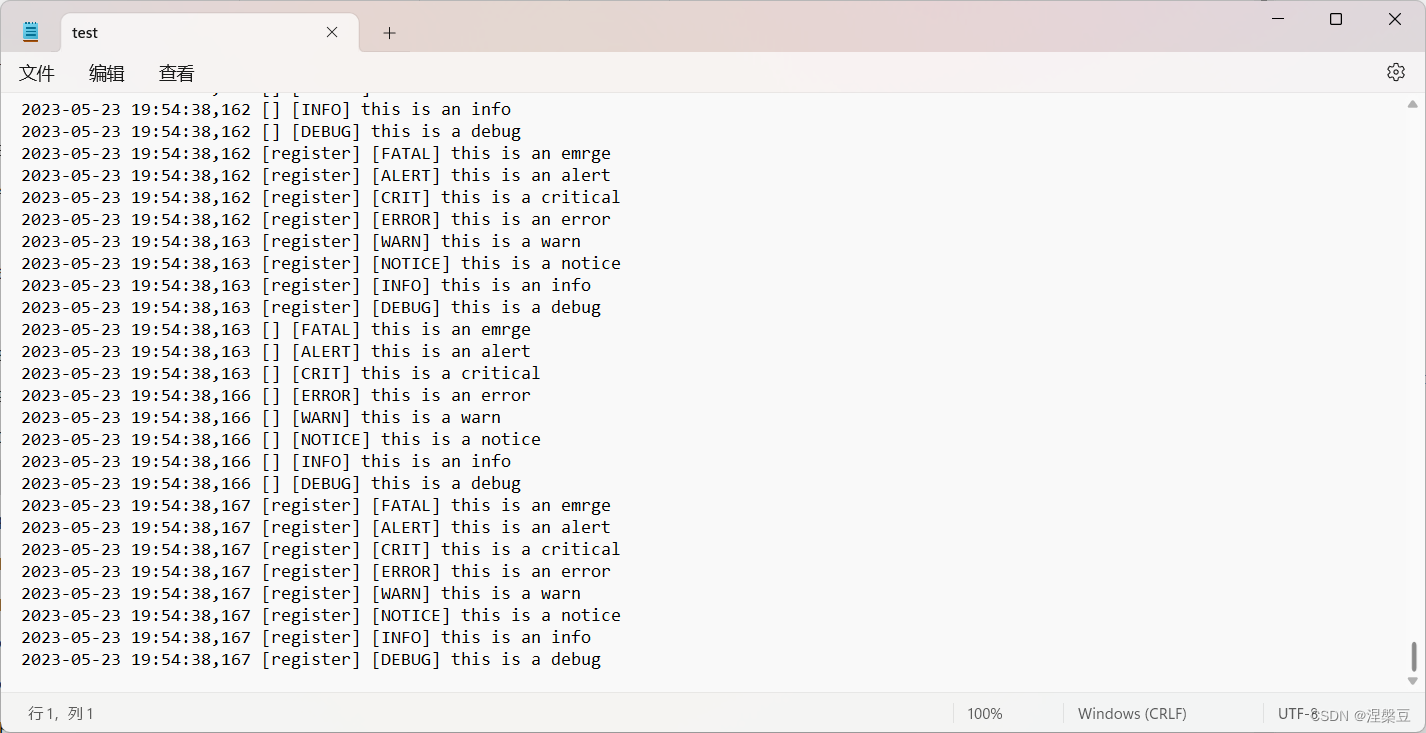Image resolution: width=1426 pixels, height=733 pixels.
Task: Close the Notepad window
Action: tap(1395, 19)
